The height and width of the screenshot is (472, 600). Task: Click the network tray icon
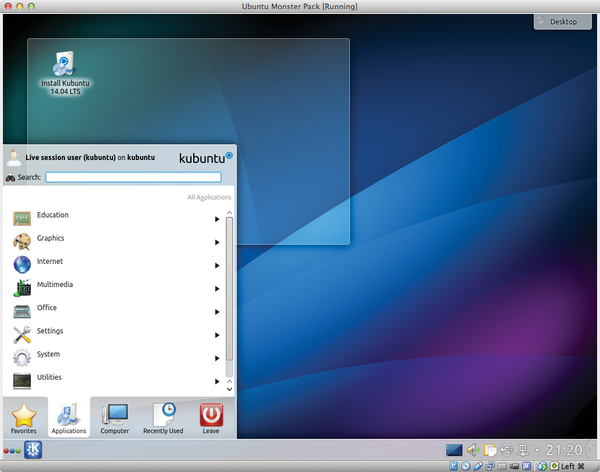point(523,450)
